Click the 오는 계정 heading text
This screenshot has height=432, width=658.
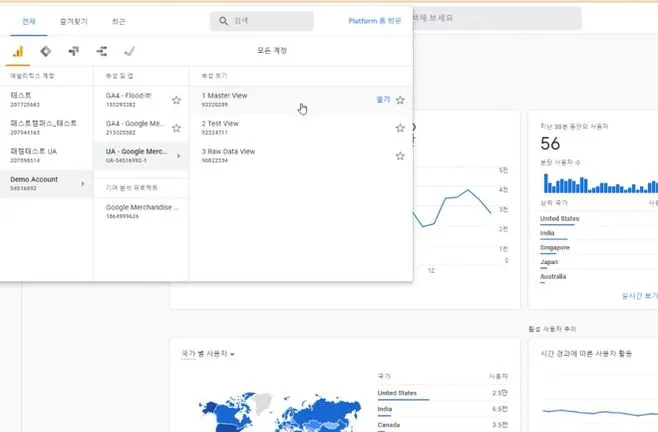[x=272, y=50]
